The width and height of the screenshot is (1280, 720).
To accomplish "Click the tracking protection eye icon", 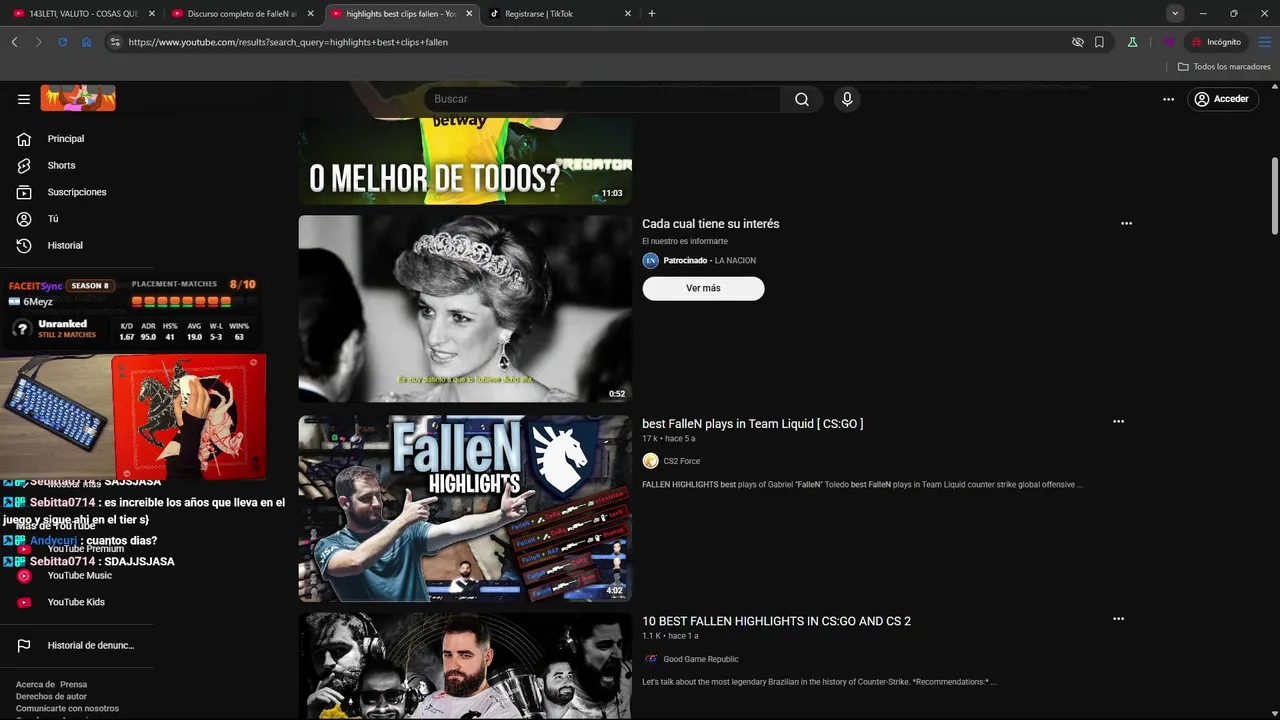I will (1077, 42).
